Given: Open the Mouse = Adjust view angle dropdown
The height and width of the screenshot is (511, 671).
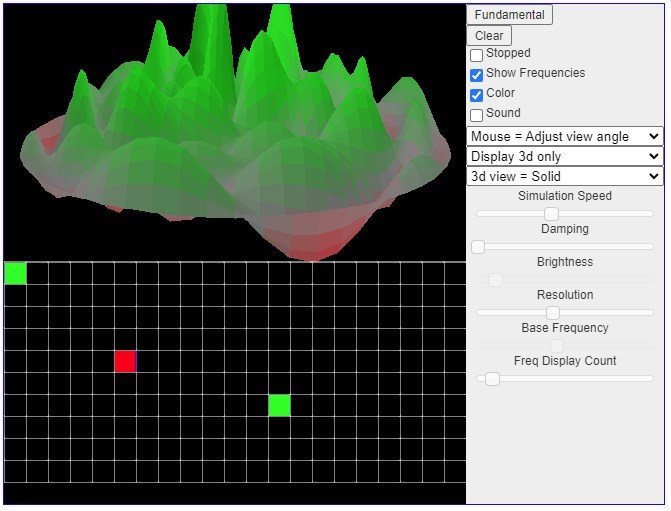Looking at the screenshot, I should [x=564, y=137].
